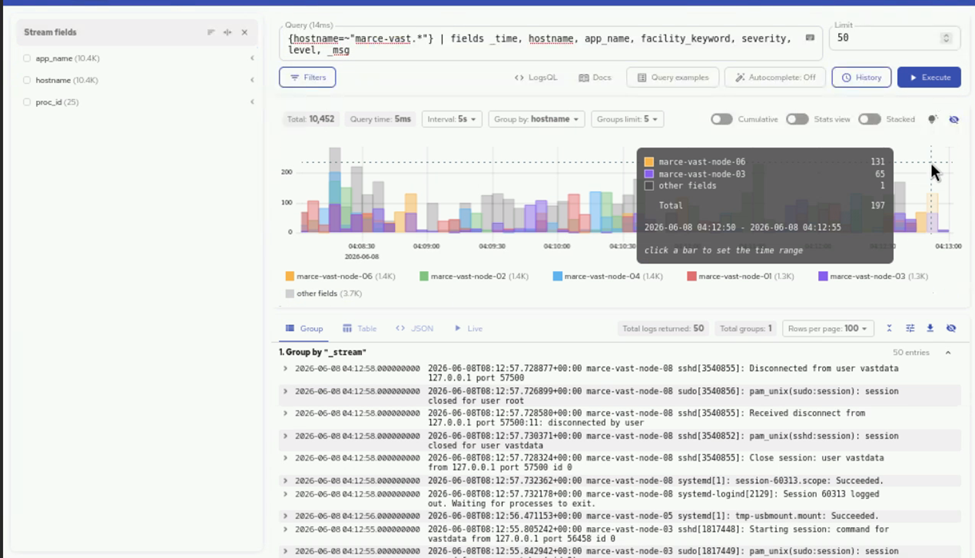Check the hostname stream field
This screenshot has width=975, height=558.
point(27,80)
